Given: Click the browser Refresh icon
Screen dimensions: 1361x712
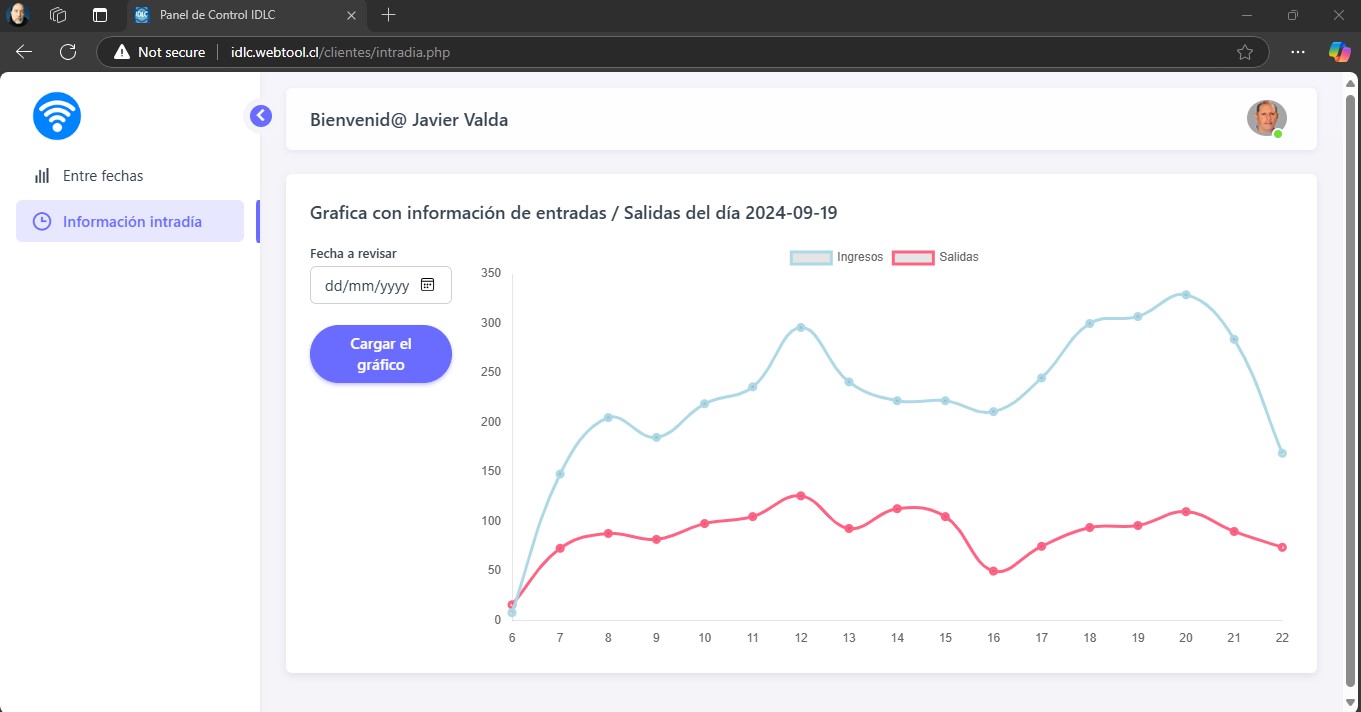Looking at the screenshot, I should point(68,52).
